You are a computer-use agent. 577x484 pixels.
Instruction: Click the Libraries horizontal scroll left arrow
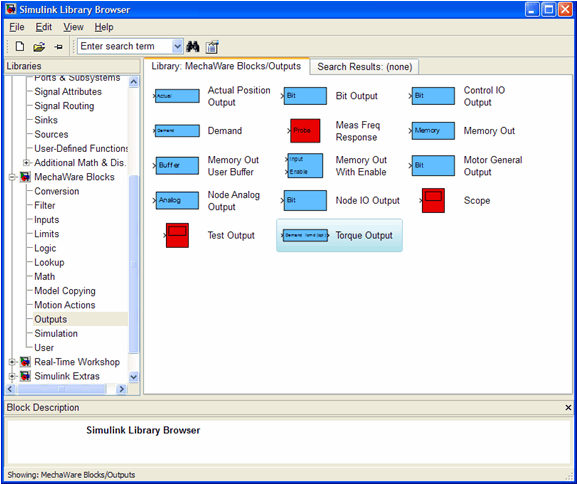pos(10,389)
